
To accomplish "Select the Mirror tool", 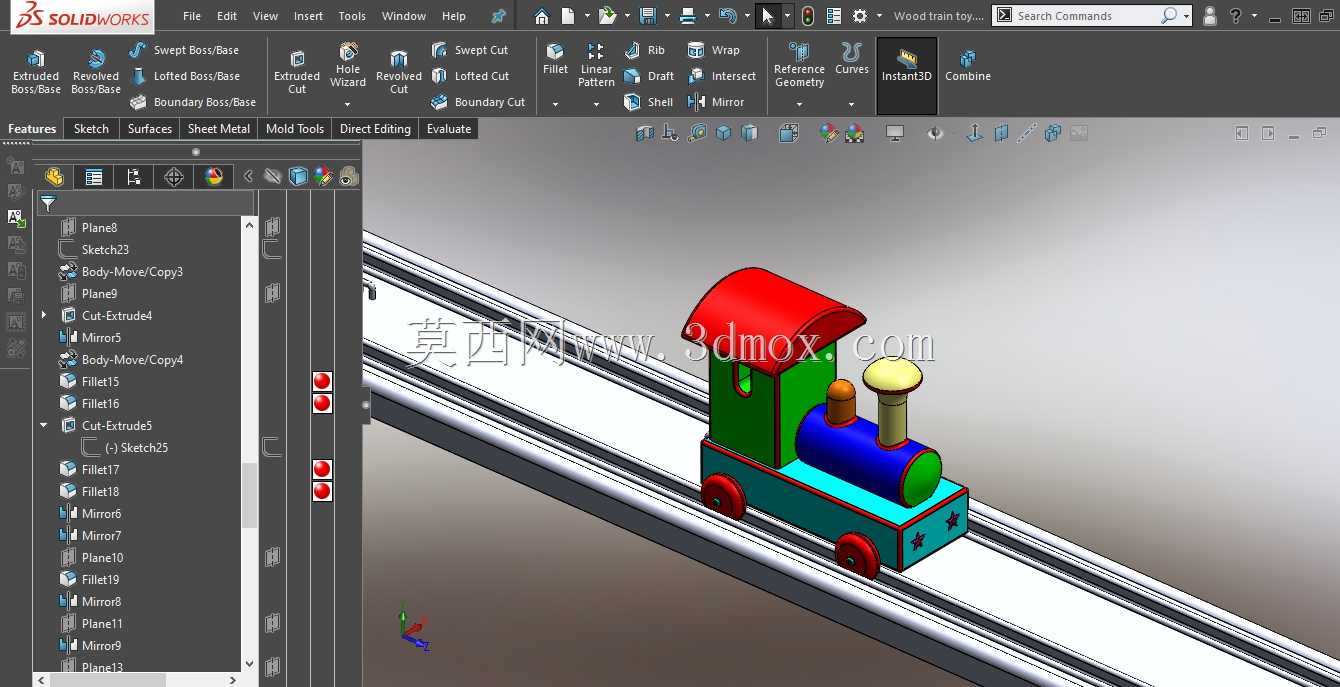I will pyautogui.click(x=716, y=102).
